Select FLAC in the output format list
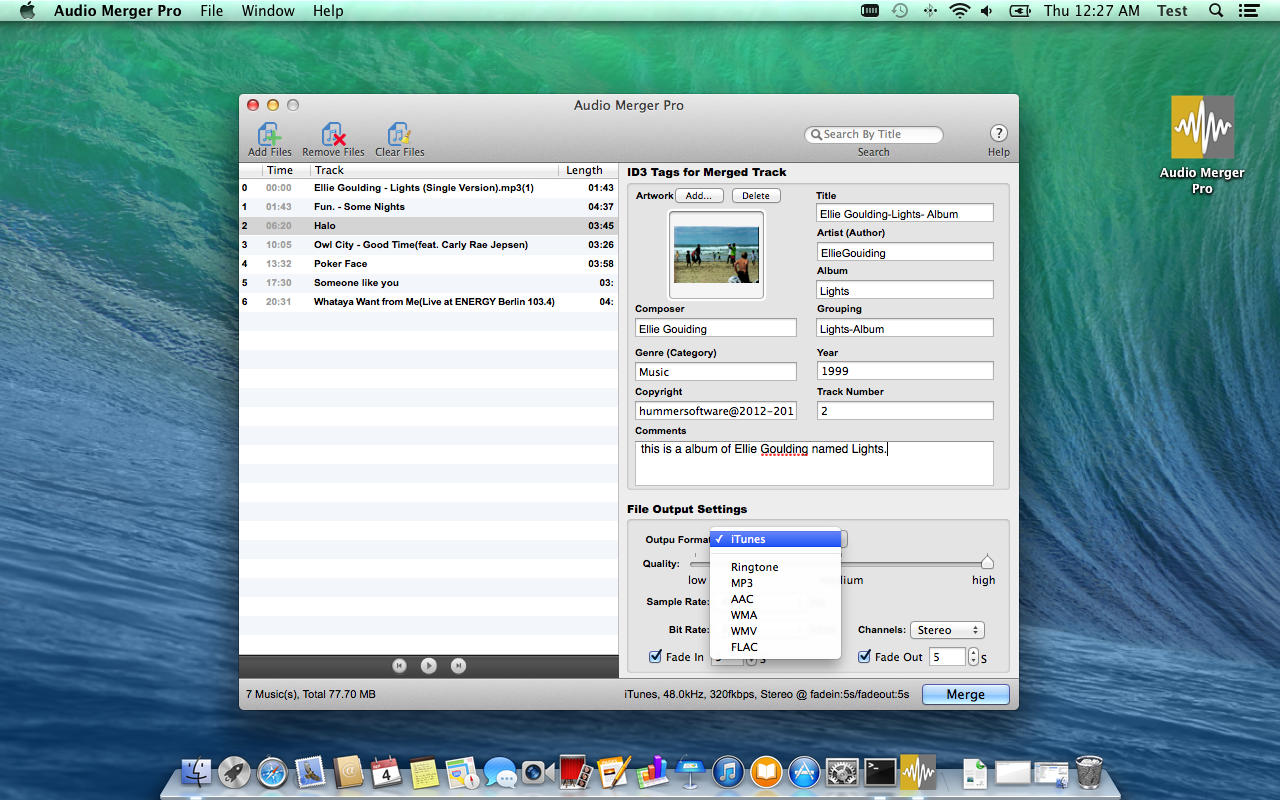The height and width of the screenshot is (800, 1280). point(744,647)
